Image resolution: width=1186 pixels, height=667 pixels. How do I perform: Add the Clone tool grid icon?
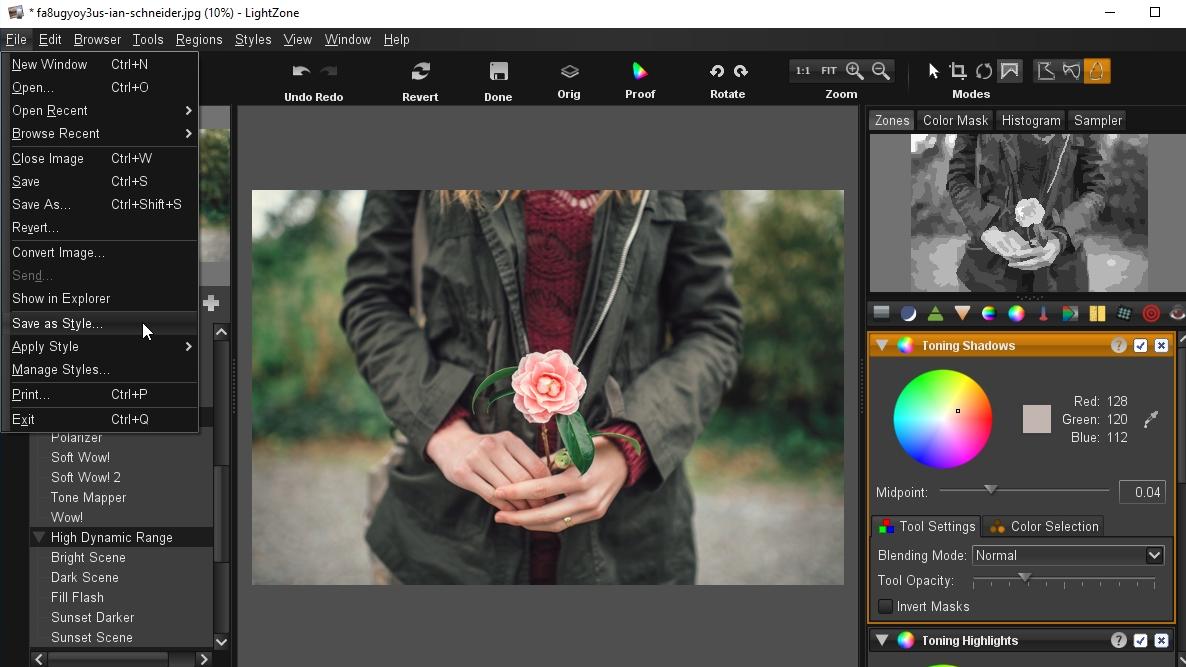(1124, 313)
